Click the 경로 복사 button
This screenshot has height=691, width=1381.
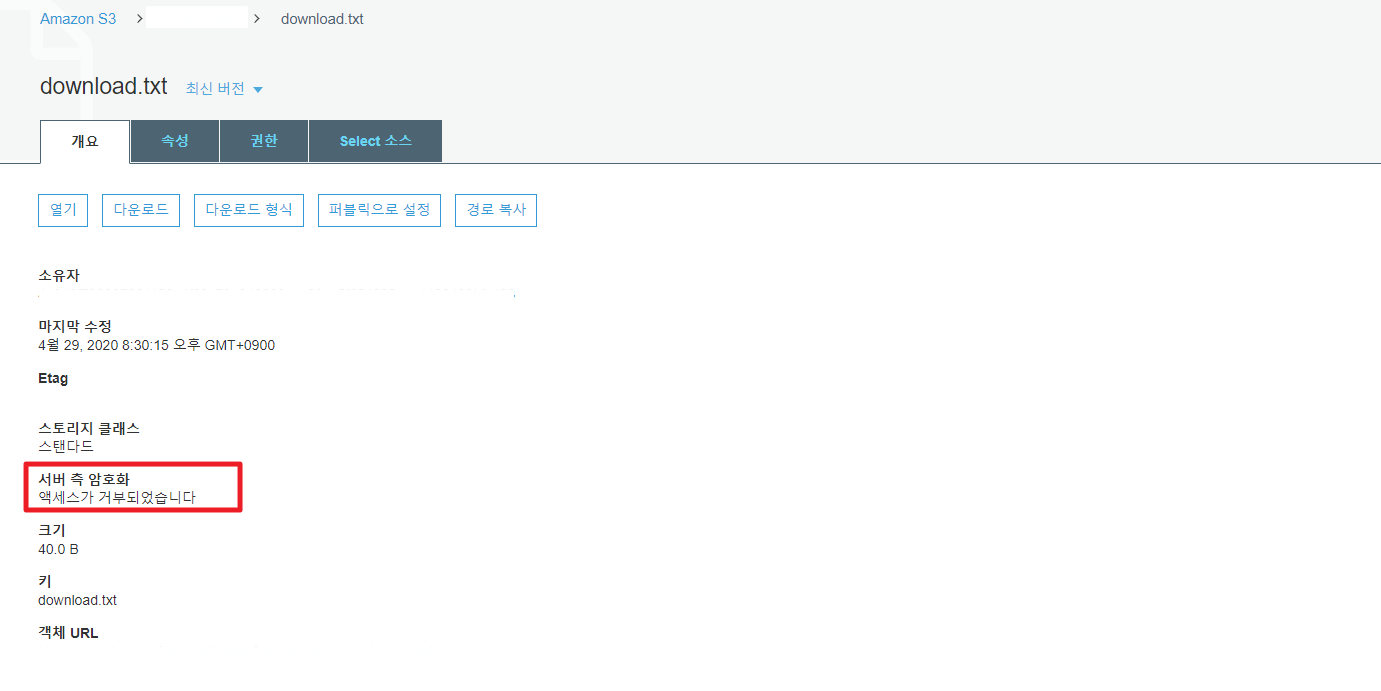click(496, 210)
